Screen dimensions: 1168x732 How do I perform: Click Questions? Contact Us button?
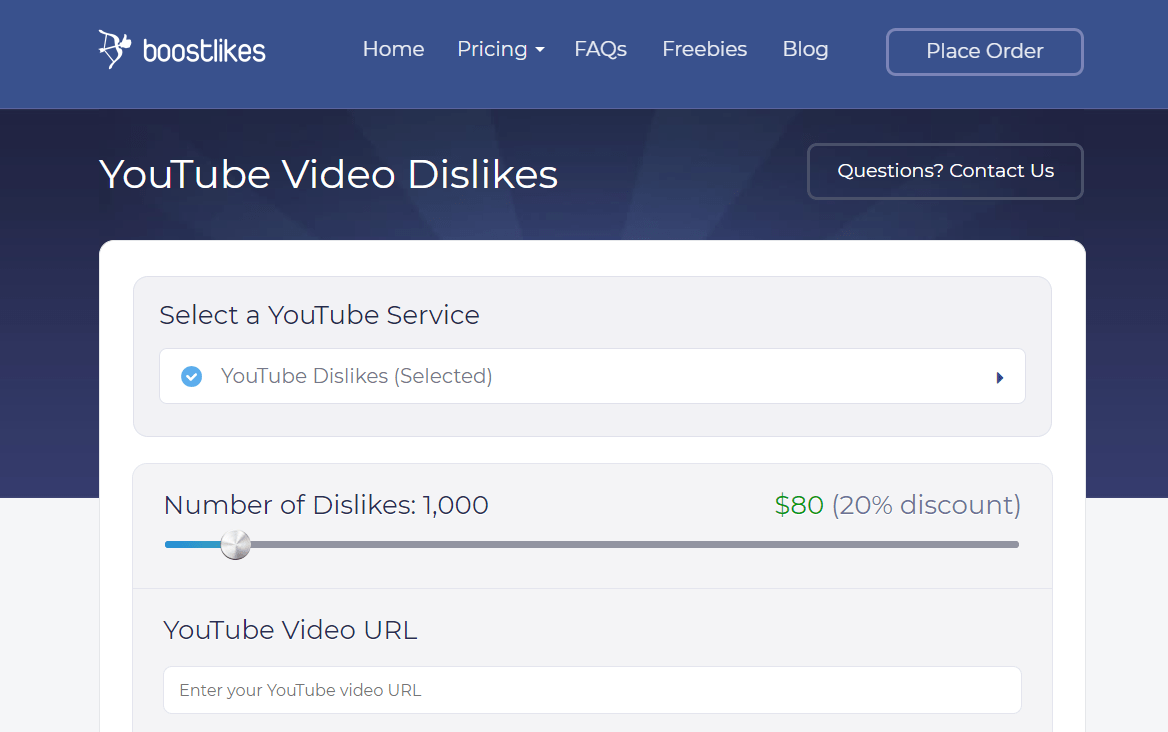tap(945, 171)
